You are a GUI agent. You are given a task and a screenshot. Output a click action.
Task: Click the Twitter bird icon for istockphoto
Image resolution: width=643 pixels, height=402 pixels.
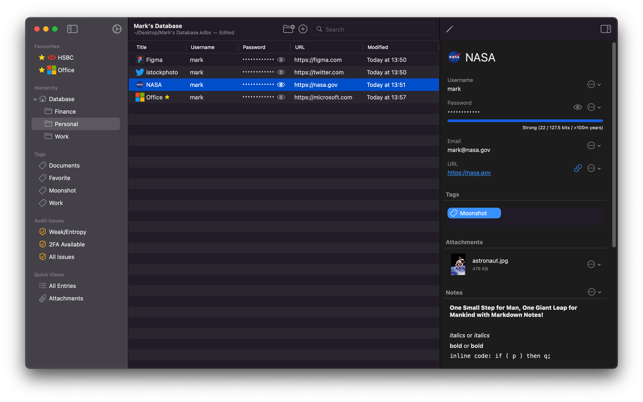click(140, 72)
